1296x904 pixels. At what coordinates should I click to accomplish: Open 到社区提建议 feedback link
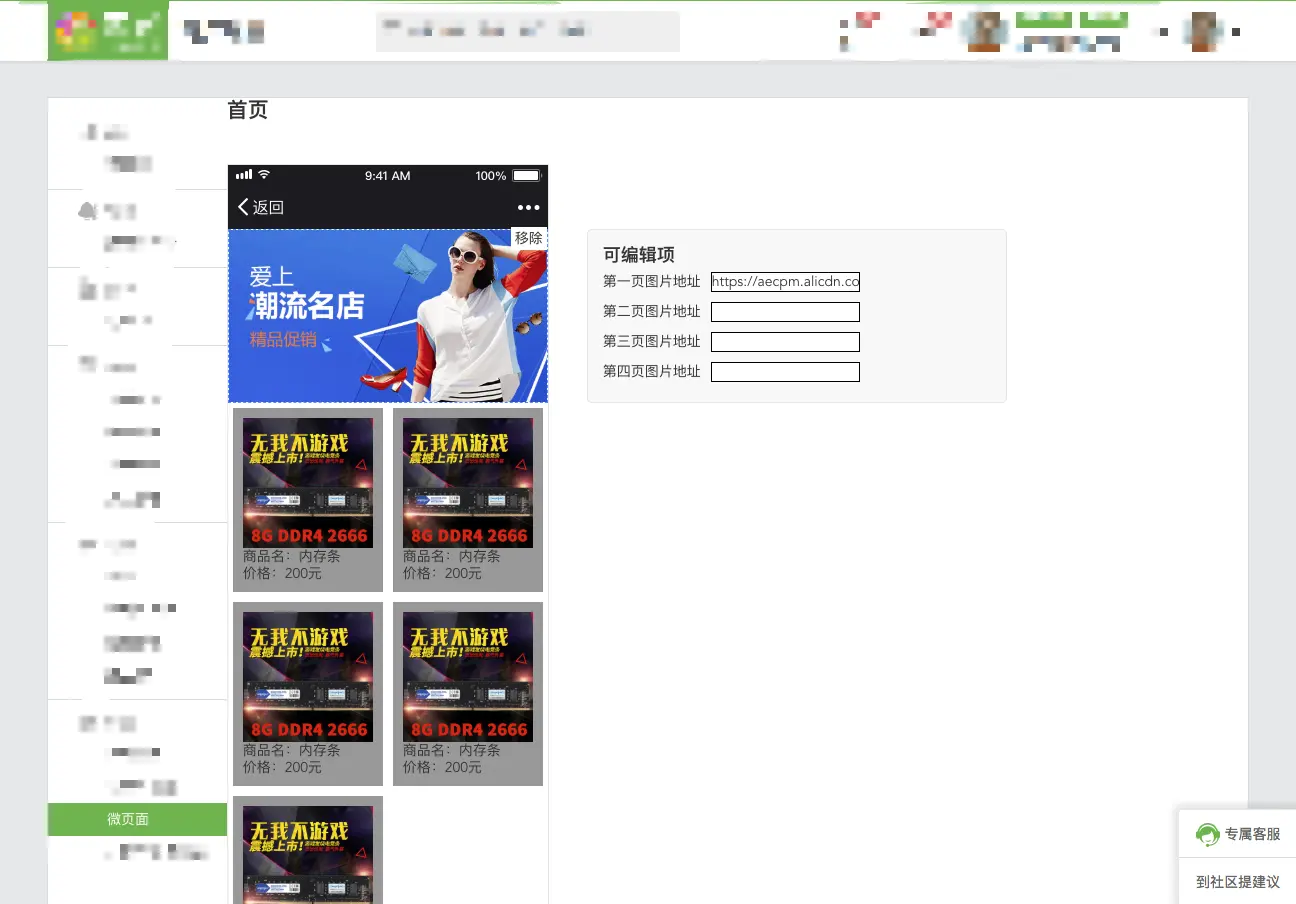coord(1238,882)
